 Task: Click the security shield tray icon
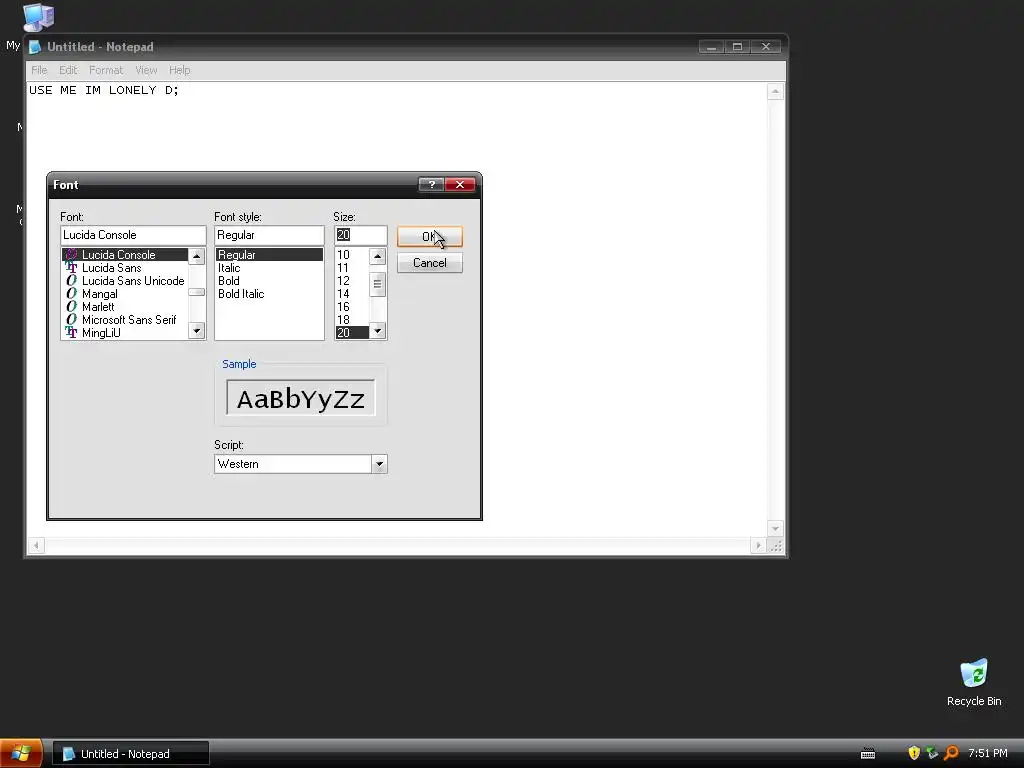coord(914,753)
